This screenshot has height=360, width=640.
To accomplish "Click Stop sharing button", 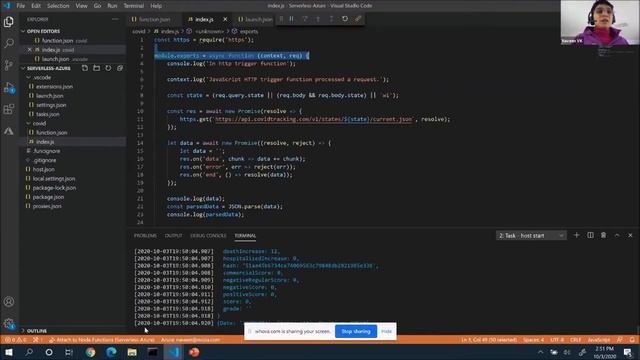I will [x=356, y=331].
